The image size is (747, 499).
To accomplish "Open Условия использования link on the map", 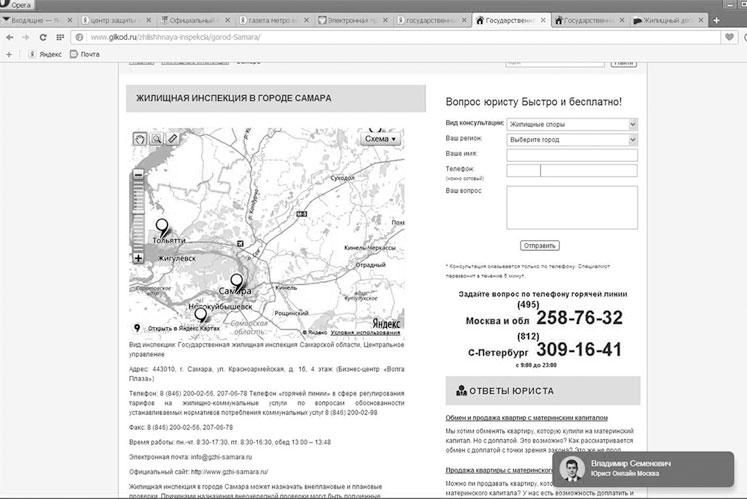I will [365, 333].
